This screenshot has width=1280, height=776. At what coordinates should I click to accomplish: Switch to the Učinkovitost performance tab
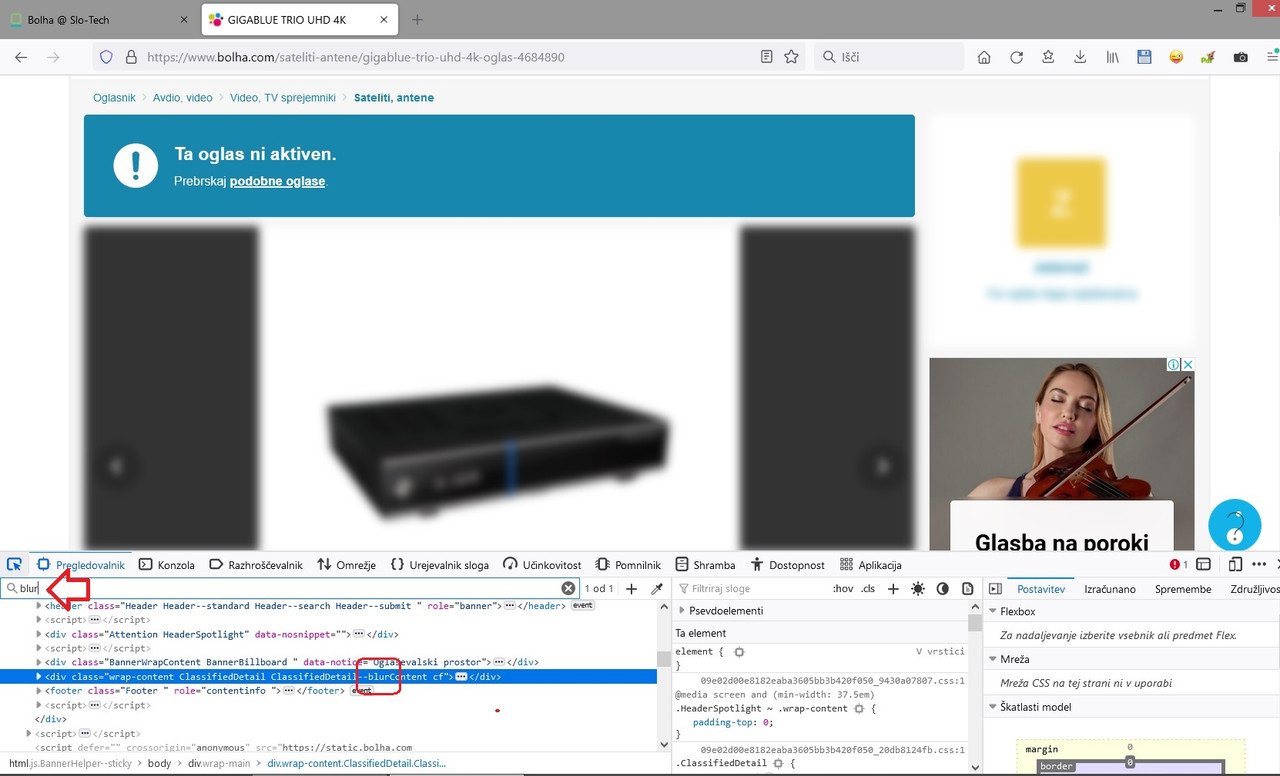coord(542,565)
